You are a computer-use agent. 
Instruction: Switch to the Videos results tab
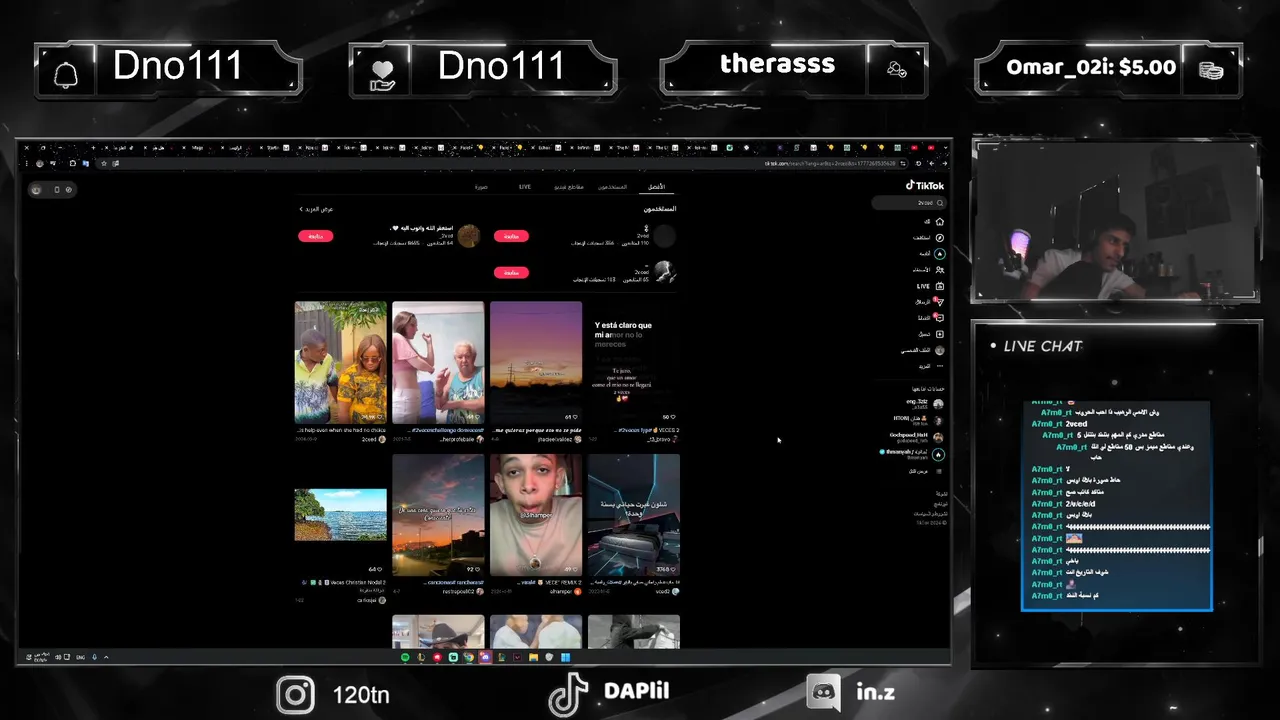coord(569,187)
